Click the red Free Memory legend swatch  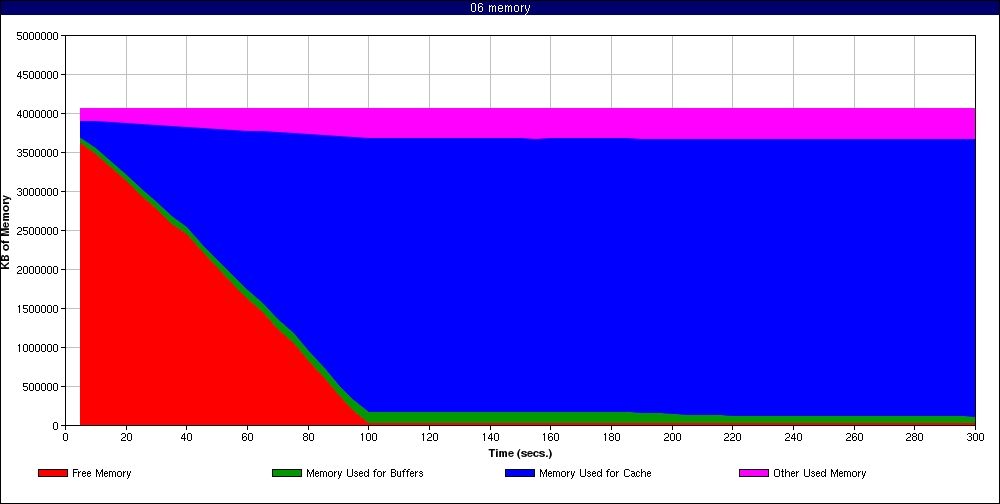53,473
